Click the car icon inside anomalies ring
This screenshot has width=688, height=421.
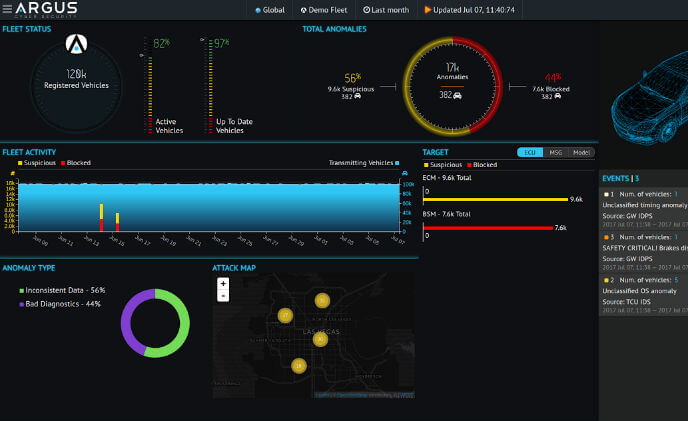click(457, 95)
